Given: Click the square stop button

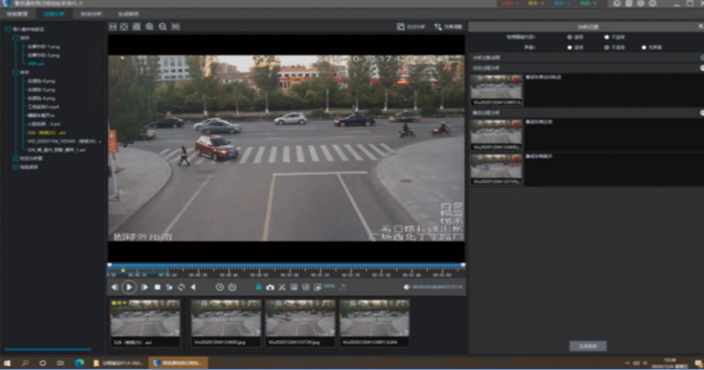Looking at the screenshot, I should coord(157,287).
